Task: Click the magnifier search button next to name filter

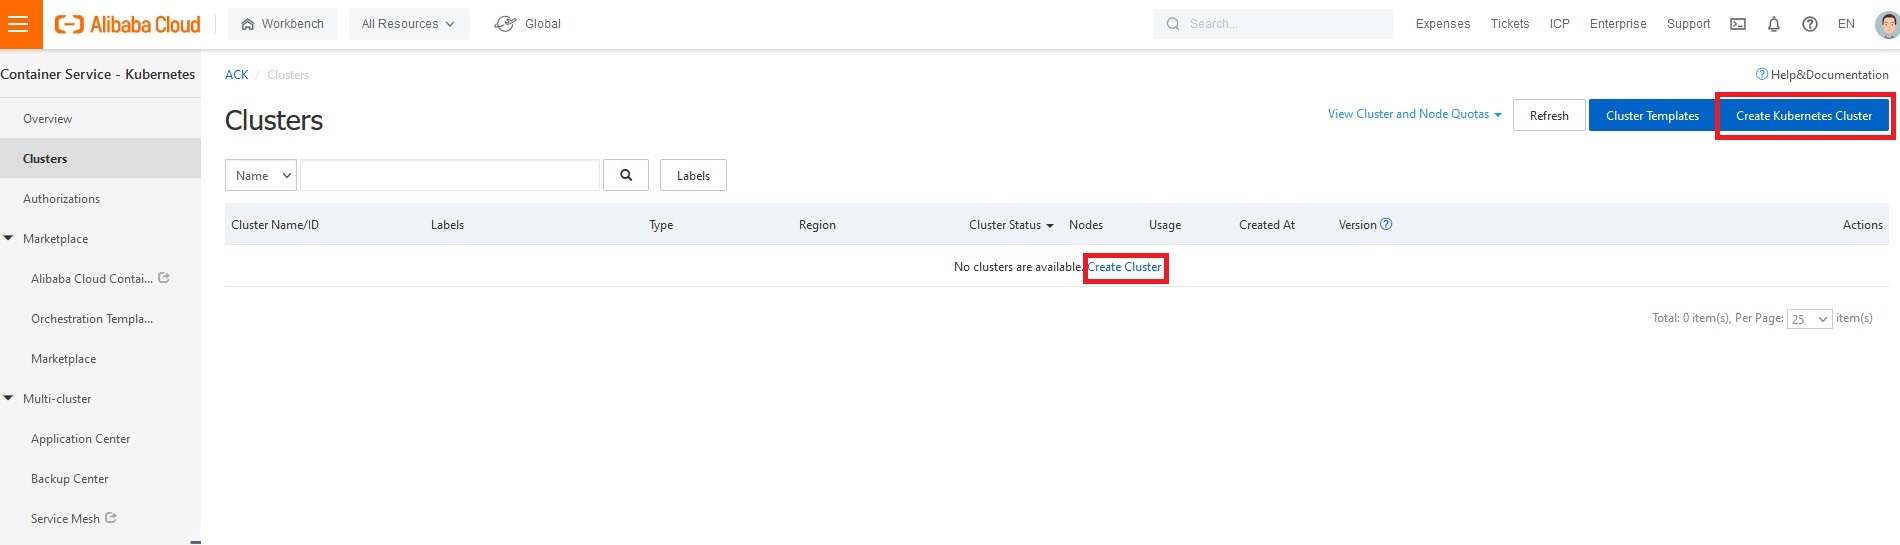Action: 626,175
